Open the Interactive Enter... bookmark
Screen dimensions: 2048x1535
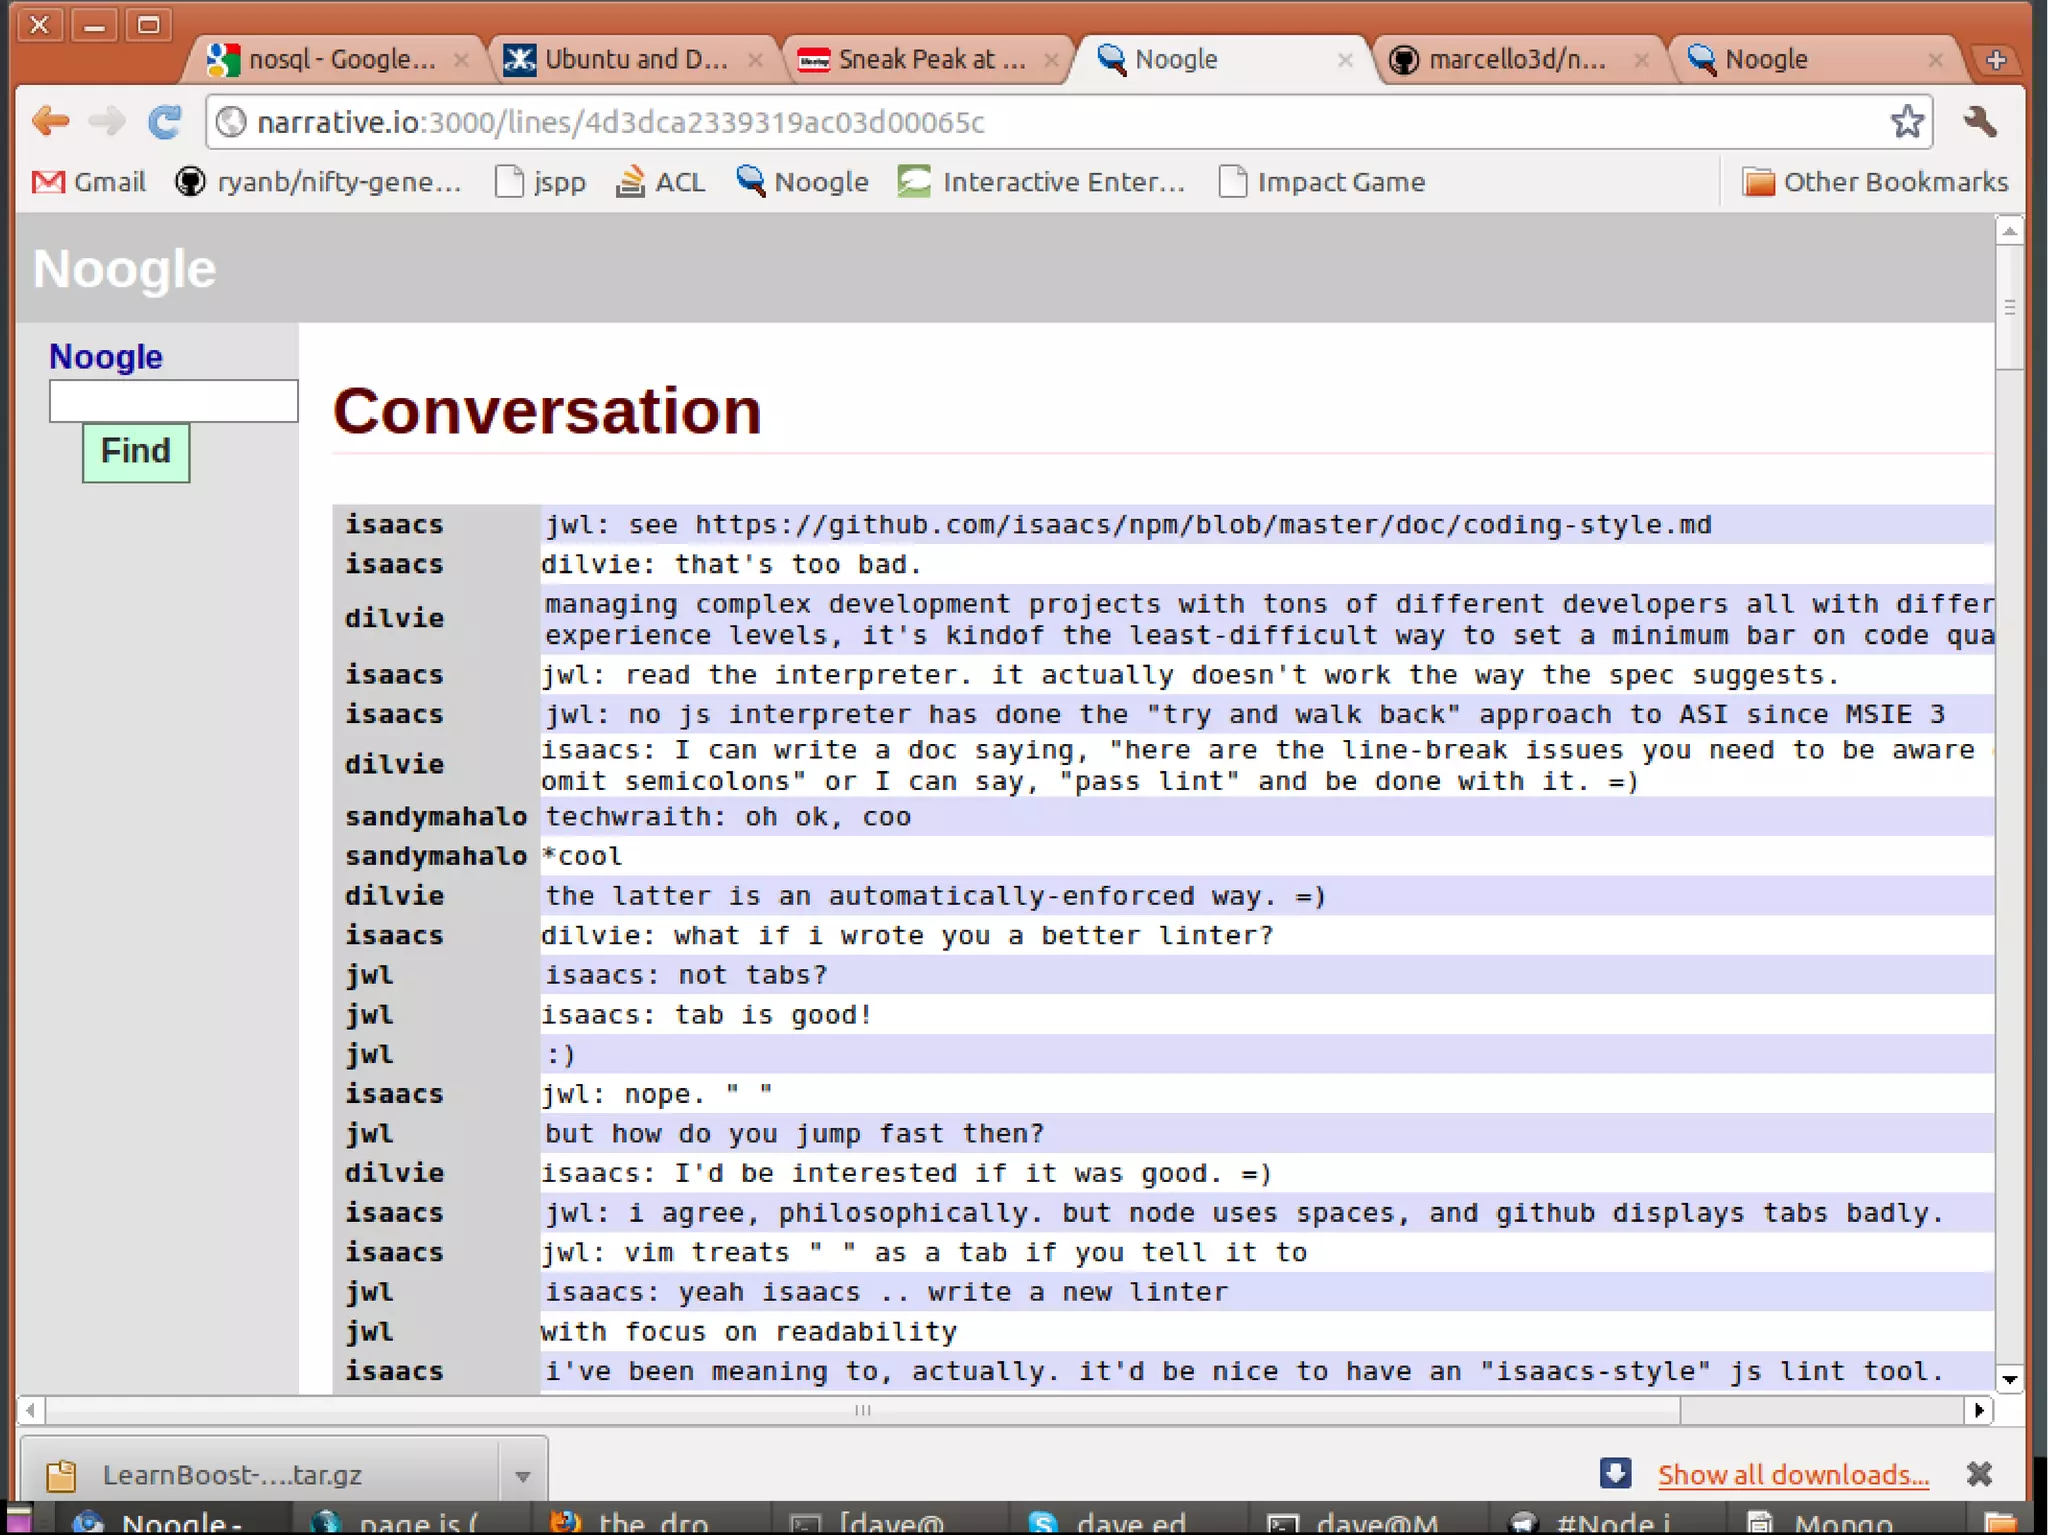pos(1041,182)
